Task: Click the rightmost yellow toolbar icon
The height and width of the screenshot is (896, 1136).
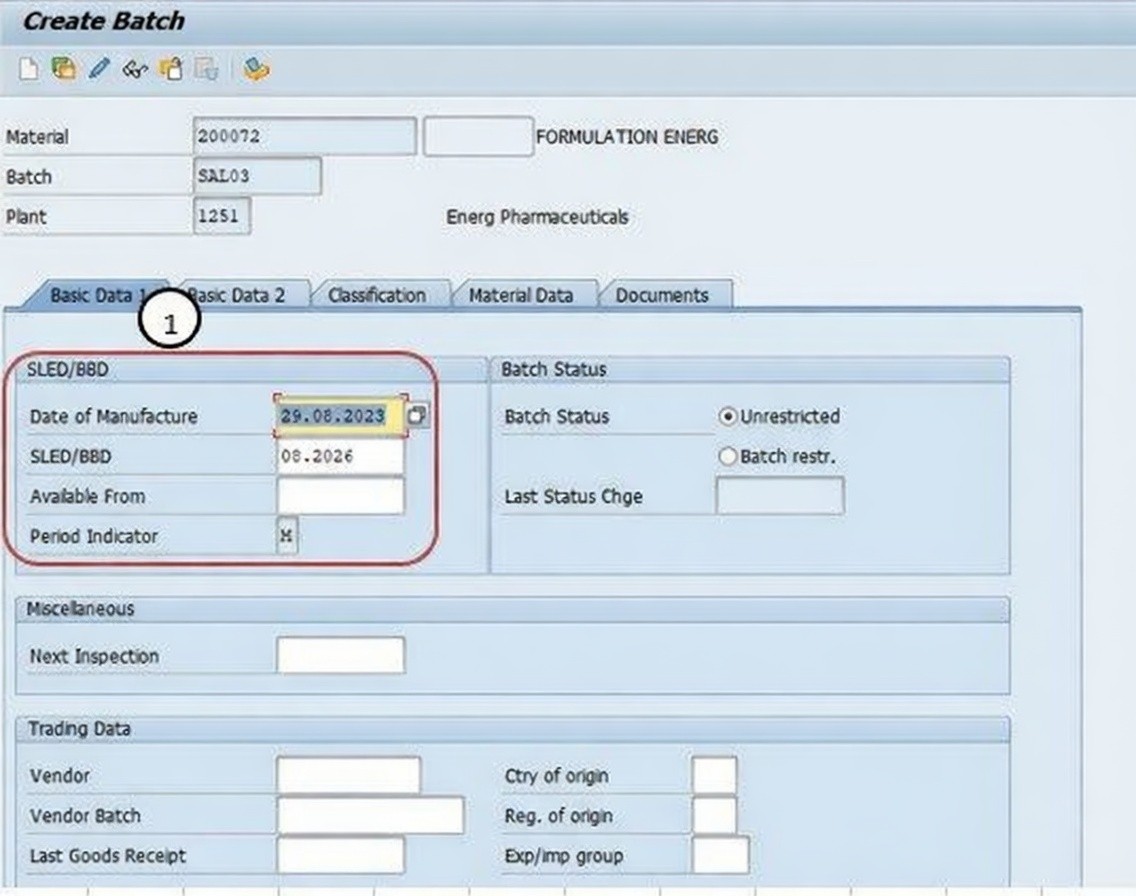Action: click(x=256, y=69)
